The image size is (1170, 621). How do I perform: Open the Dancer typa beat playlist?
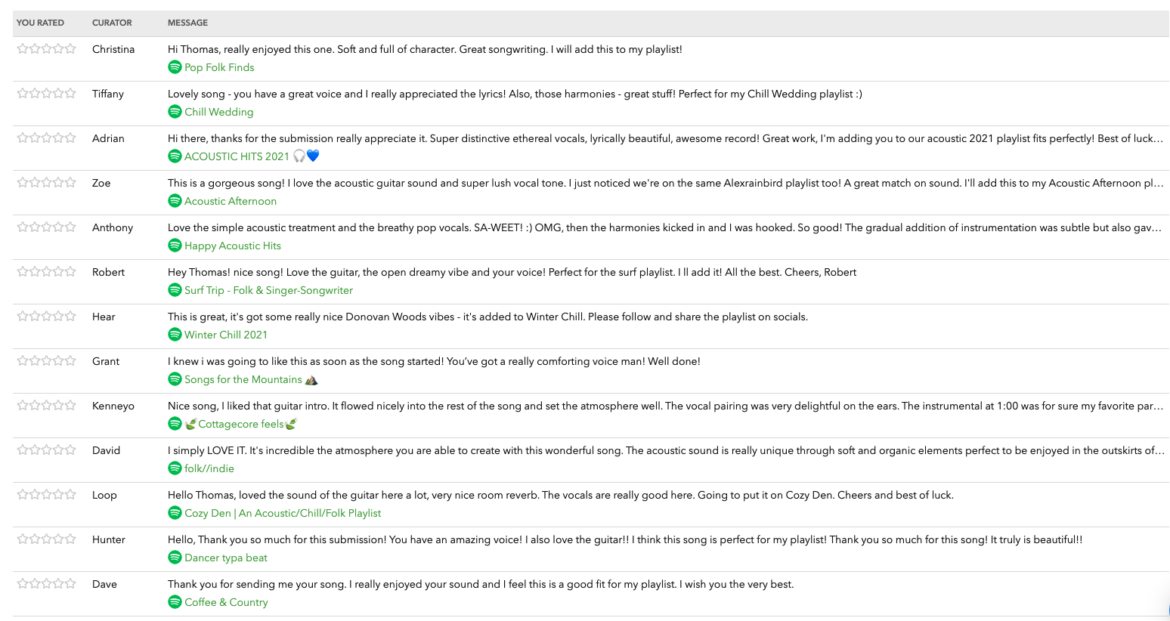(x=225, y=558)
